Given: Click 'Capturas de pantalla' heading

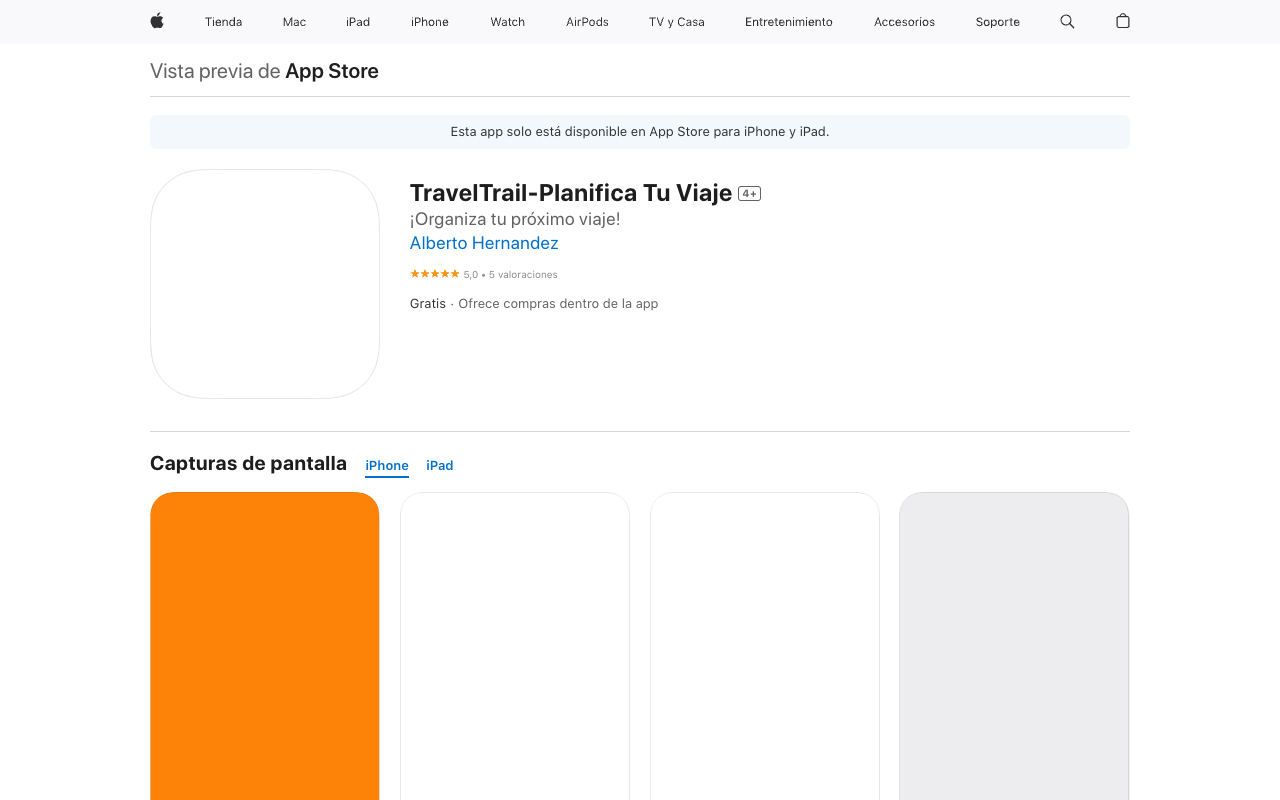Looking at the screenshot, I should click(x=248, y=464).
